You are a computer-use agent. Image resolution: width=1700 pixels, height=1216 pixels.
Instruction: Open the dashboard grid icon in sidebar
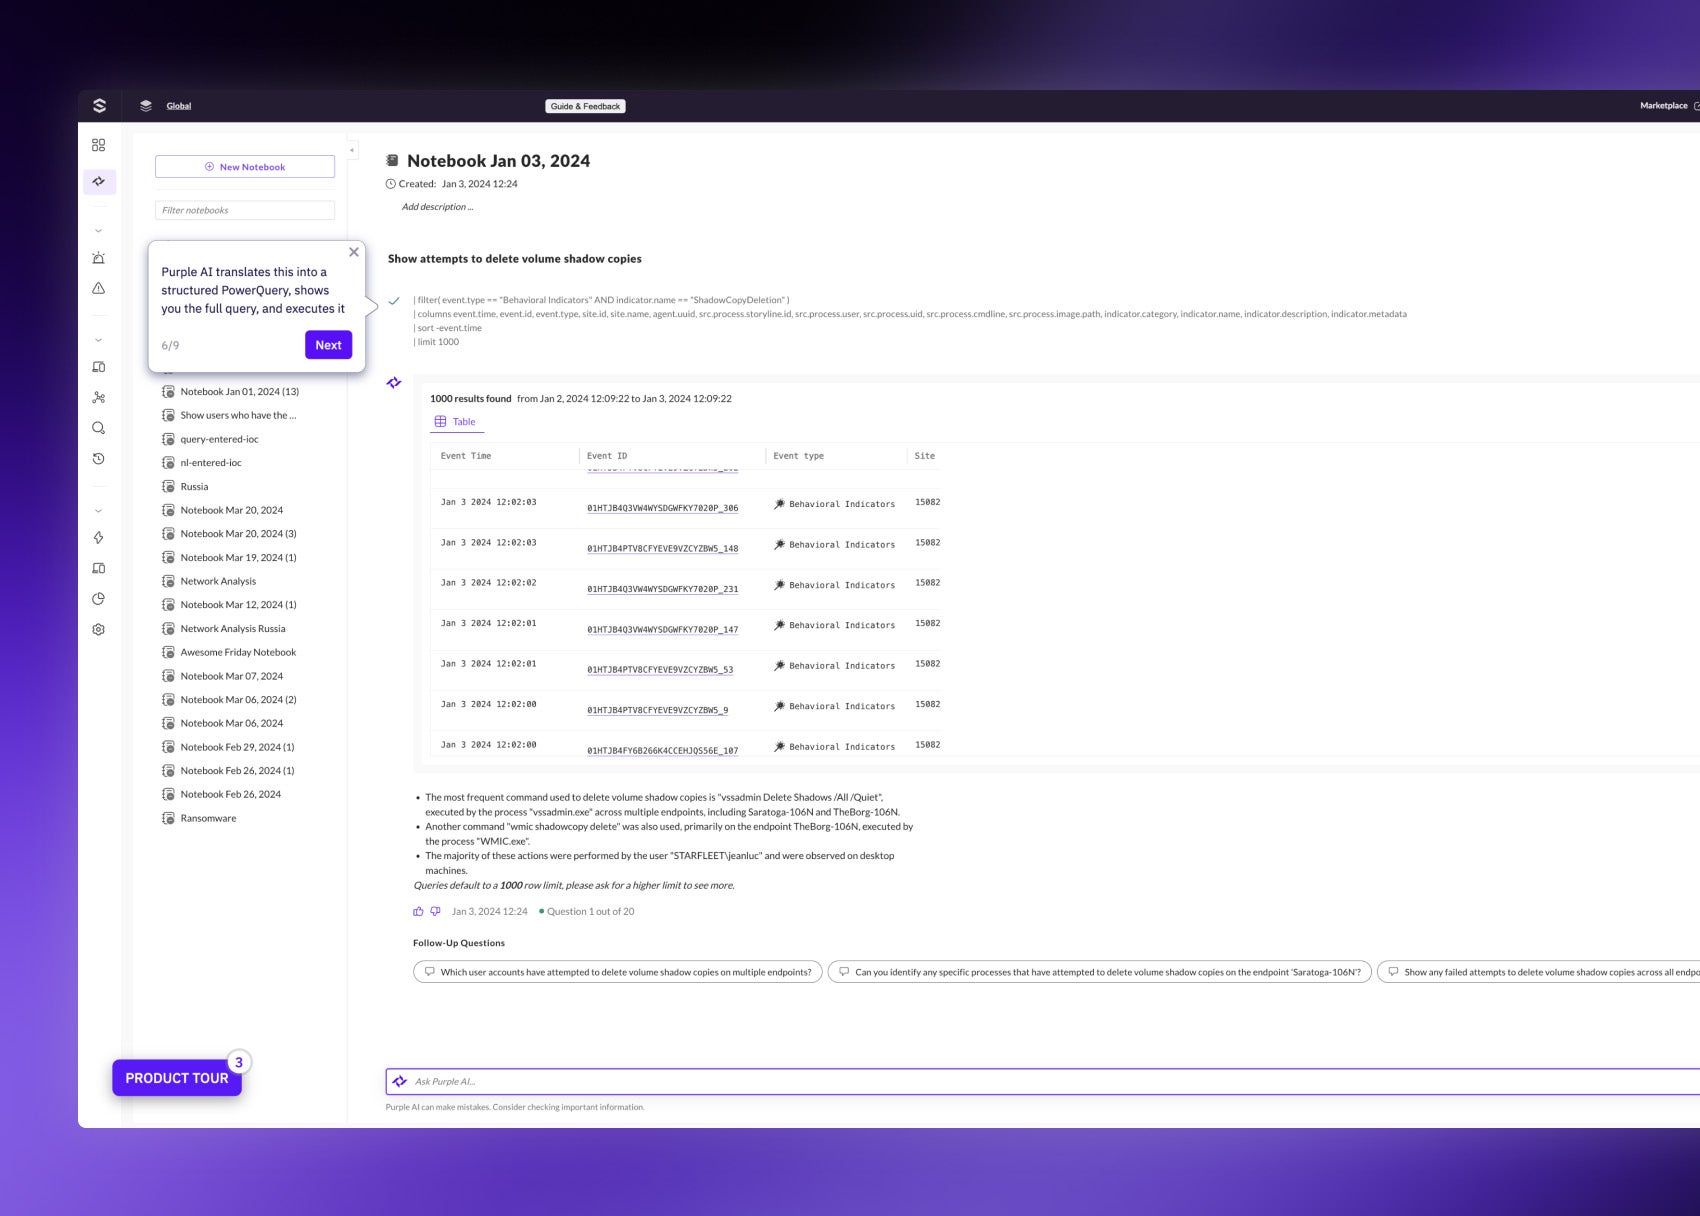(98, 145)
